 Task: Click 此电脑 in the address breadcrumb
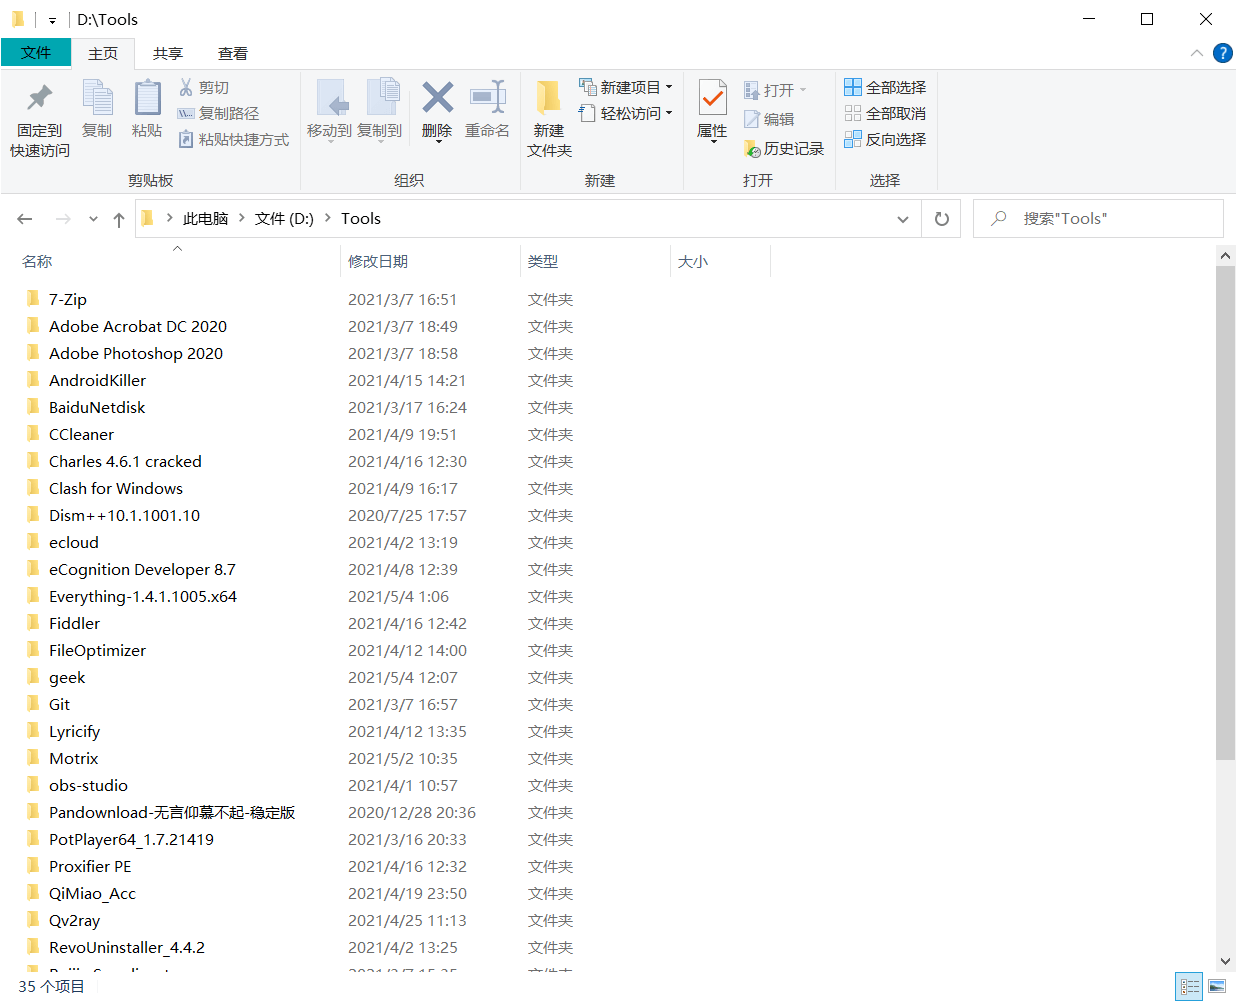click(x=205, y=219)
